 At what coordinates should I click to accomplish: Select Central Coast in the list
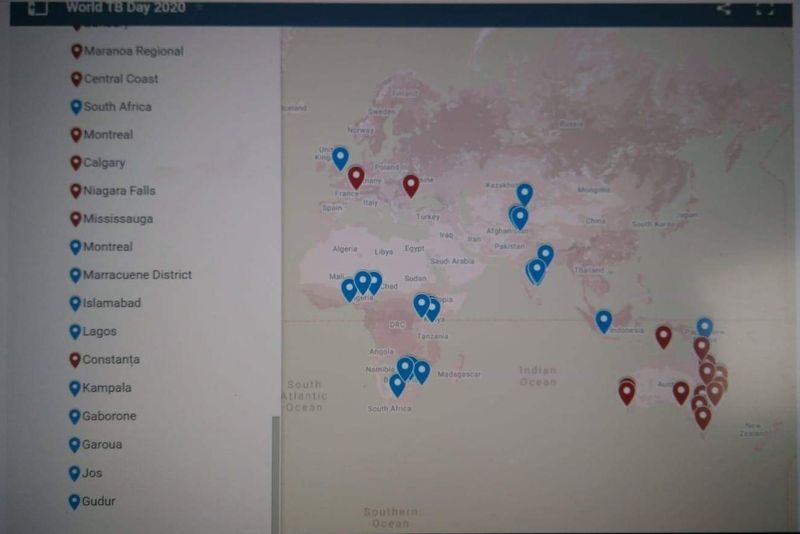point(120,79)
